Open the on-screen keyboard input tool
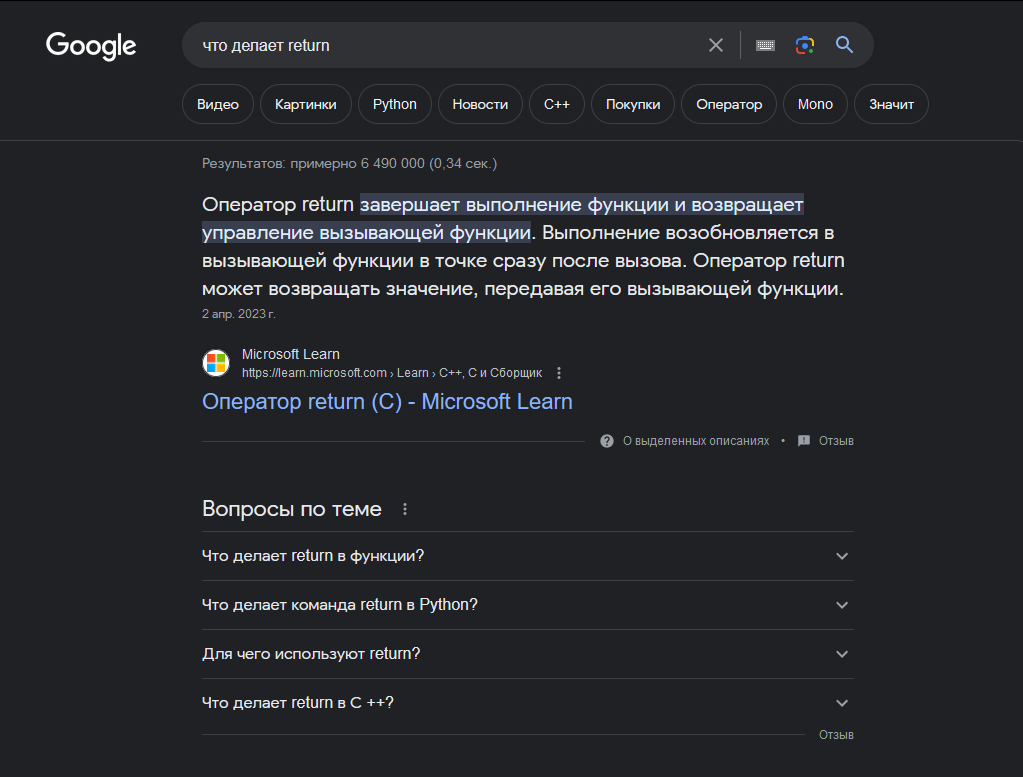This screenshot has height=777, width=1023. [765, 45]
